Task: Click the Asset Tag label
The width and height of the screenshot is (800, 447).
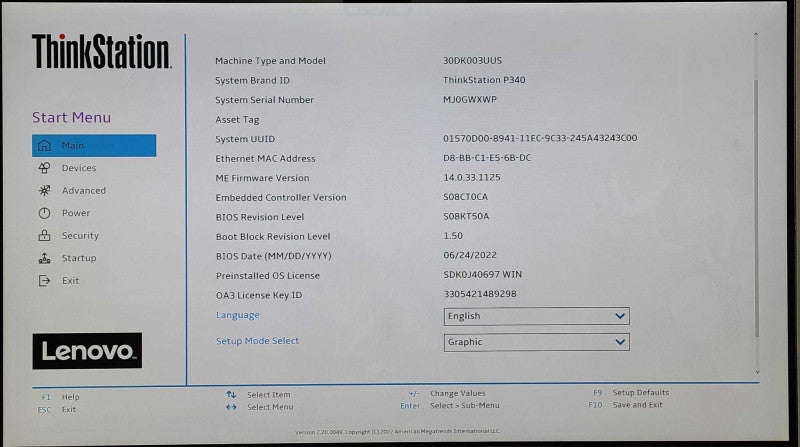Action: (237, 119)
